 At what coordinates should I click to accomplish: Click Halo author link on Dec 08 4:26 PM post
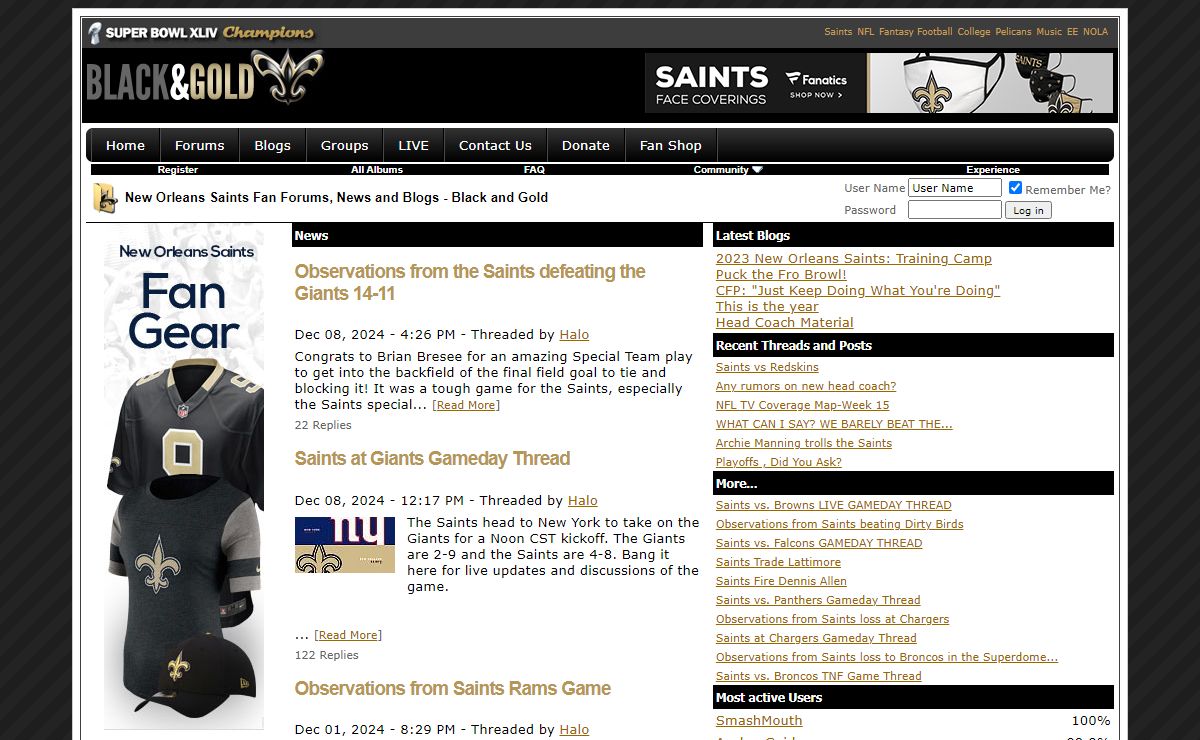574,335
